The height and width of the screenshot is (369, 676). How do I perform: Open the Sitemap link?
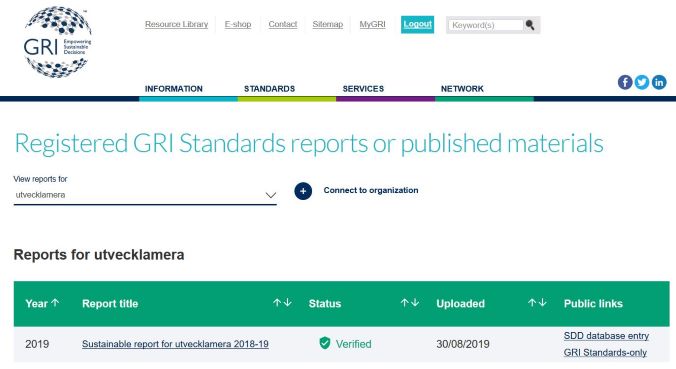pyautogui.click(x=328, y=25)
